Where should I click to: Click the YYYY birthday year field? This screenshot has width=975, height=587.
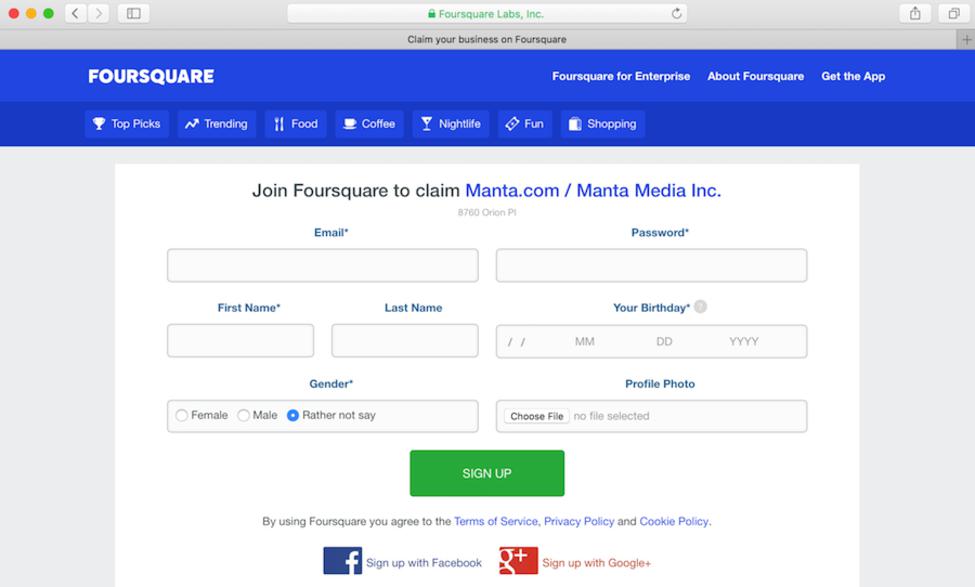tap(744, 341)
